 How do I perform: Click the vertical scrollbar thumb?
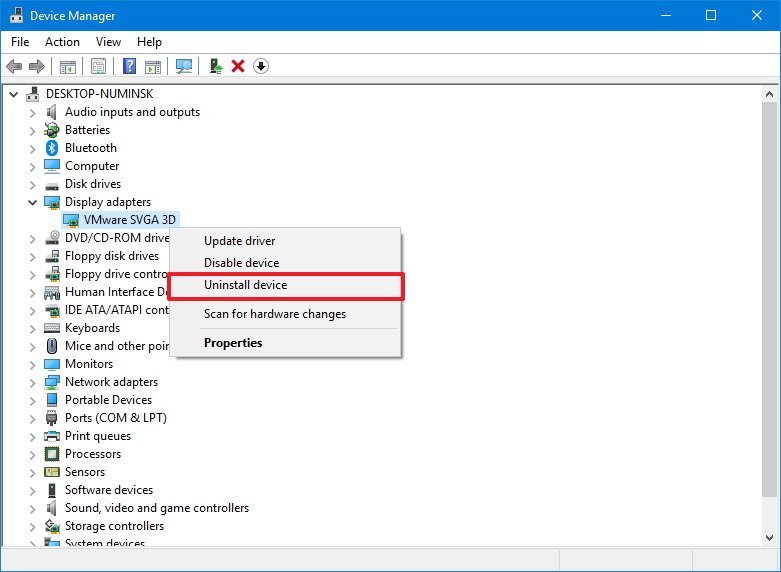[x=769, y=299]
